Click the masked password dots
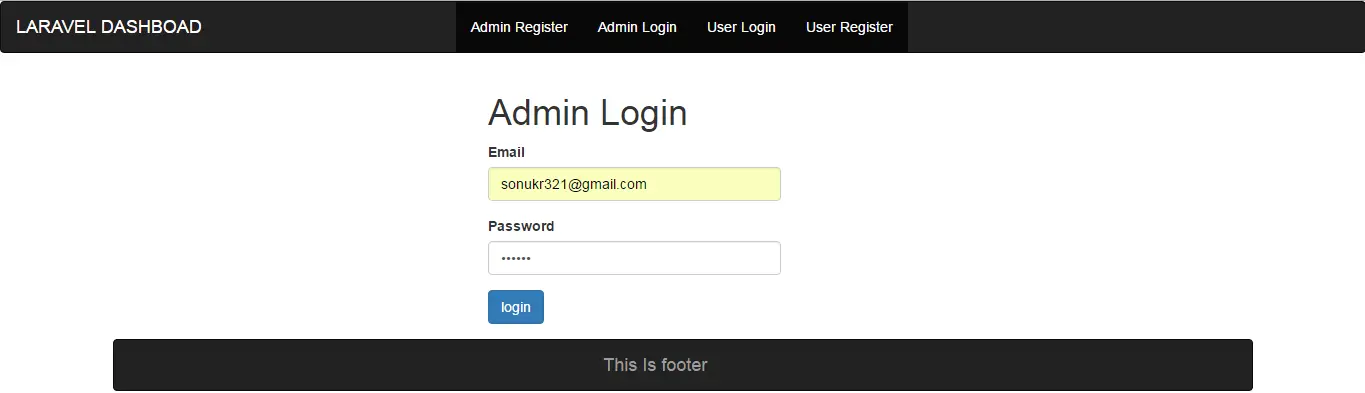Image resolution: width=1365 pixels, height=393 pixels. pos(516,258)
